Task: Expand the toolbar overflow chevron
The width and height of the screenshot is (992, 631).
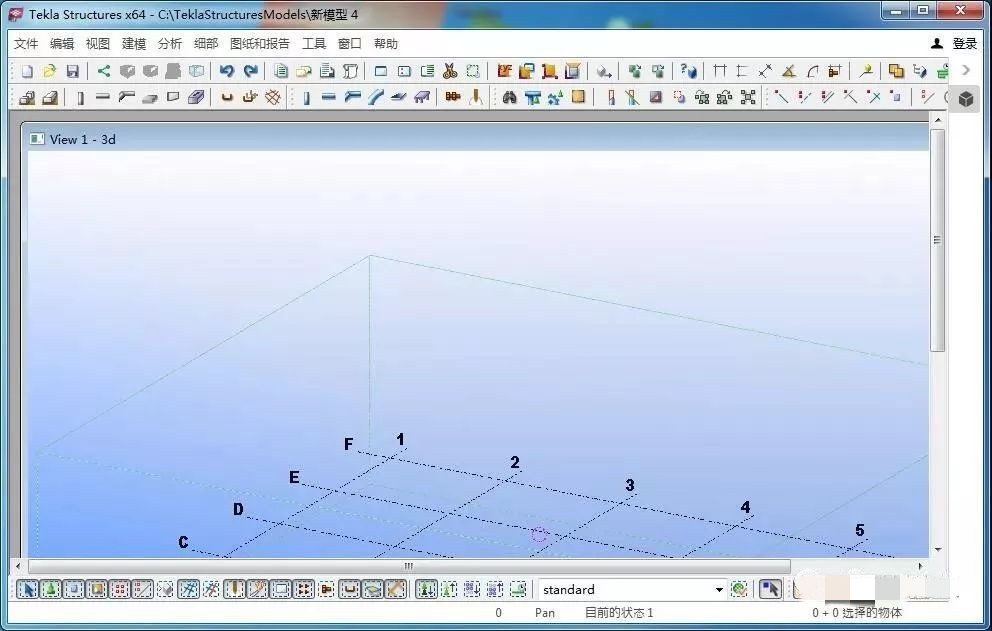Action: tap(965, 70)
